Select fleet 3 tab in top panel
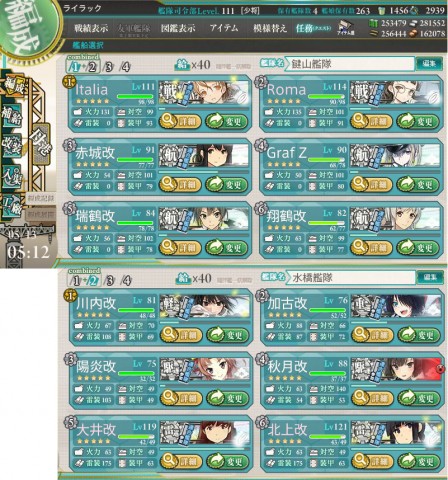This screenshot has width=448, height=480. coord(108,67)
